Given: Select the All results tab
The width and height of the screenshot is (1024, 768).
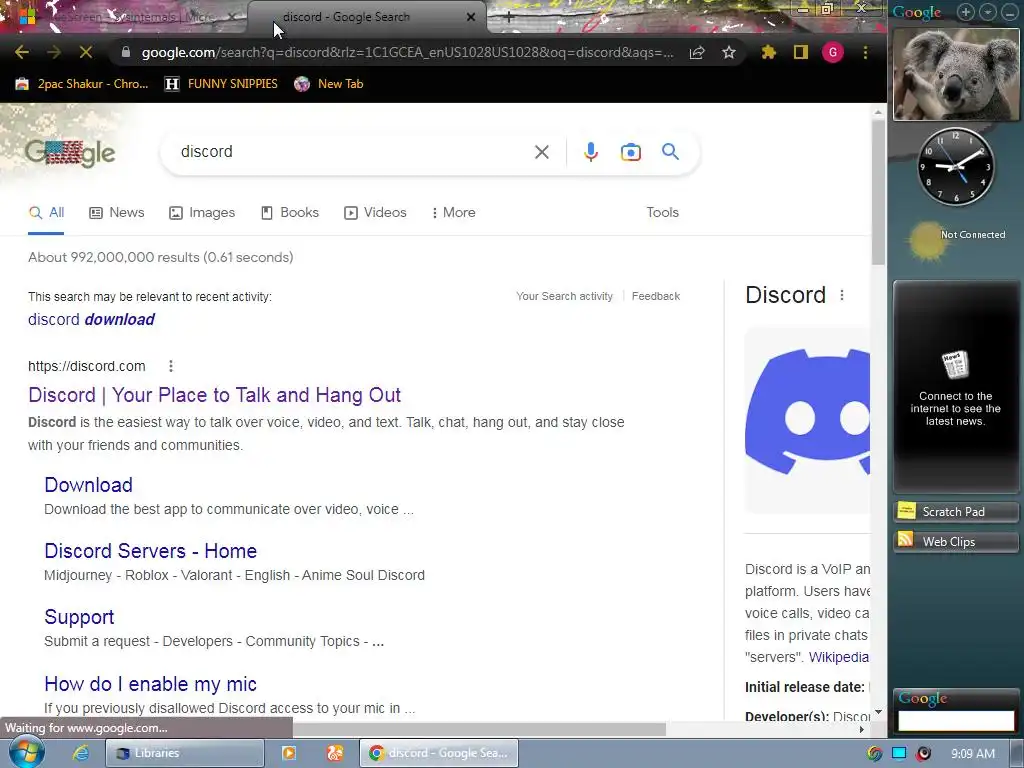Looking at the screenshot, I should [46, 213].
